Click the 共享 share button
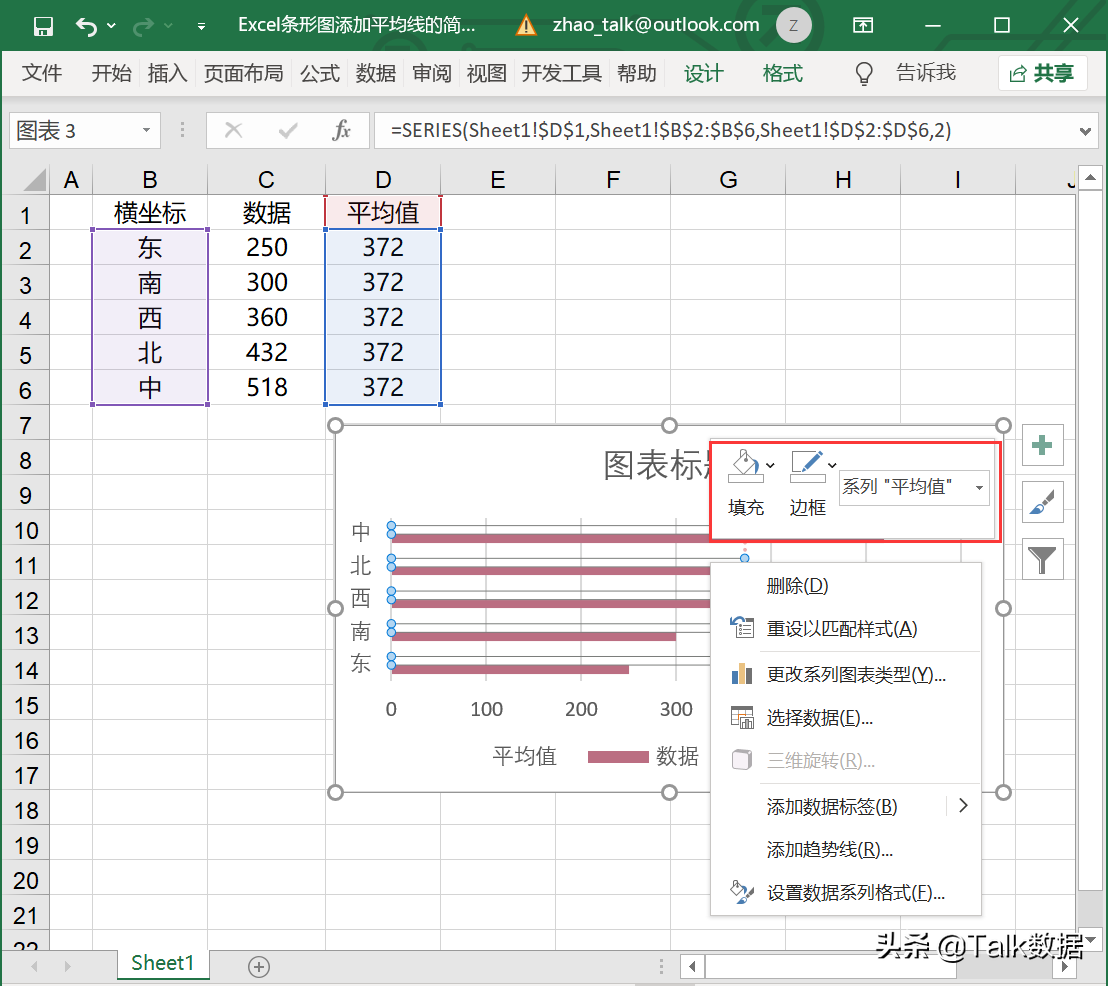Image resolution: width=1108 pixels, height=986 pixels. click(x=1042, y=73)
